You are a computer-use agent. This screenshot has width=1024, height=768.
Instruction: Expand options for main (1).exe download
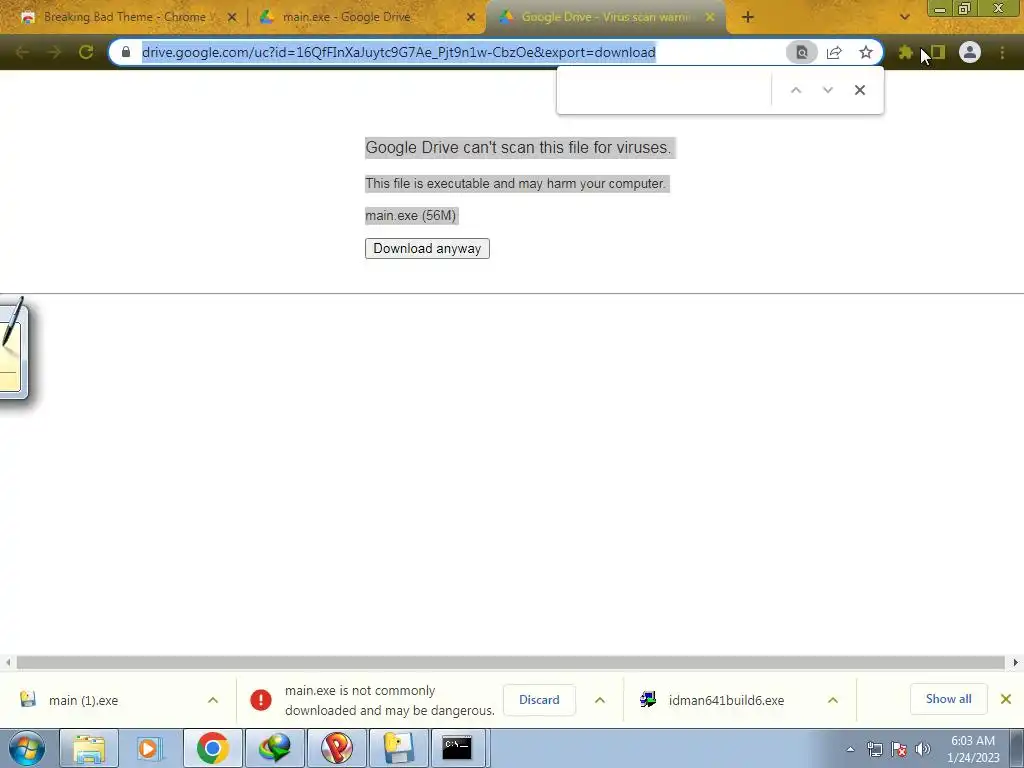click(213, 700)
